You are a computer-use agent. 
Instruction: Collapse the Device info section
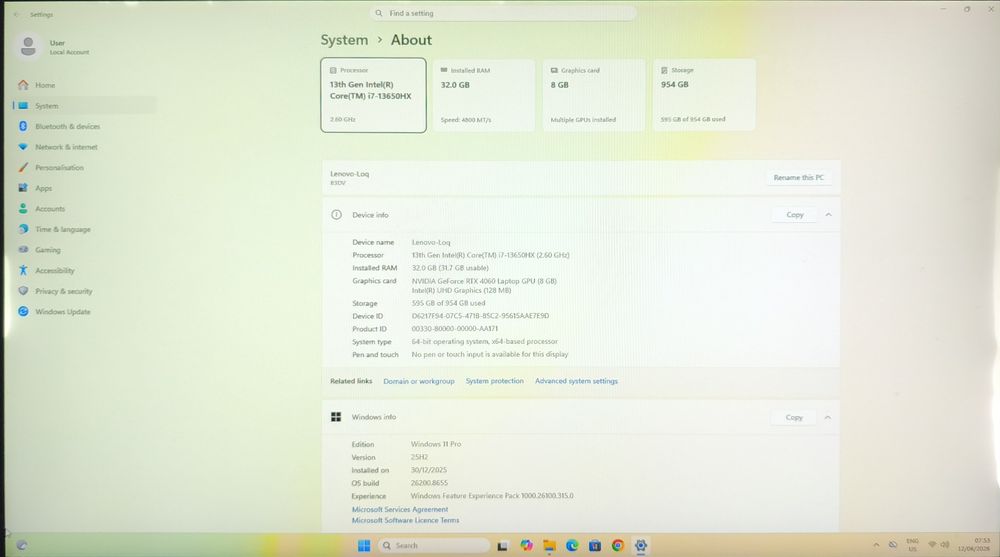828,214
